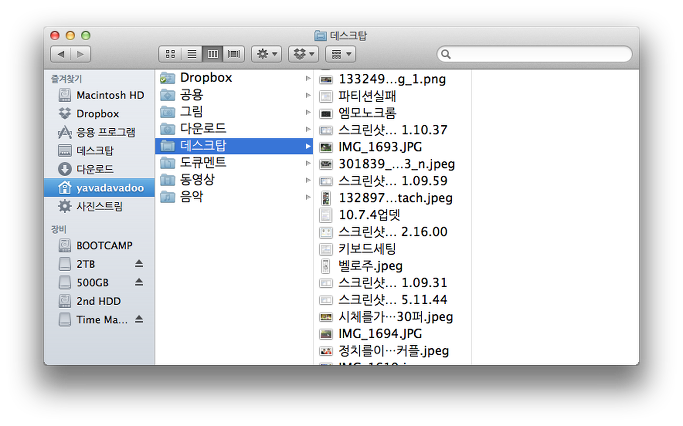
Task: Open the gear action menu
Action: (267, 54)
